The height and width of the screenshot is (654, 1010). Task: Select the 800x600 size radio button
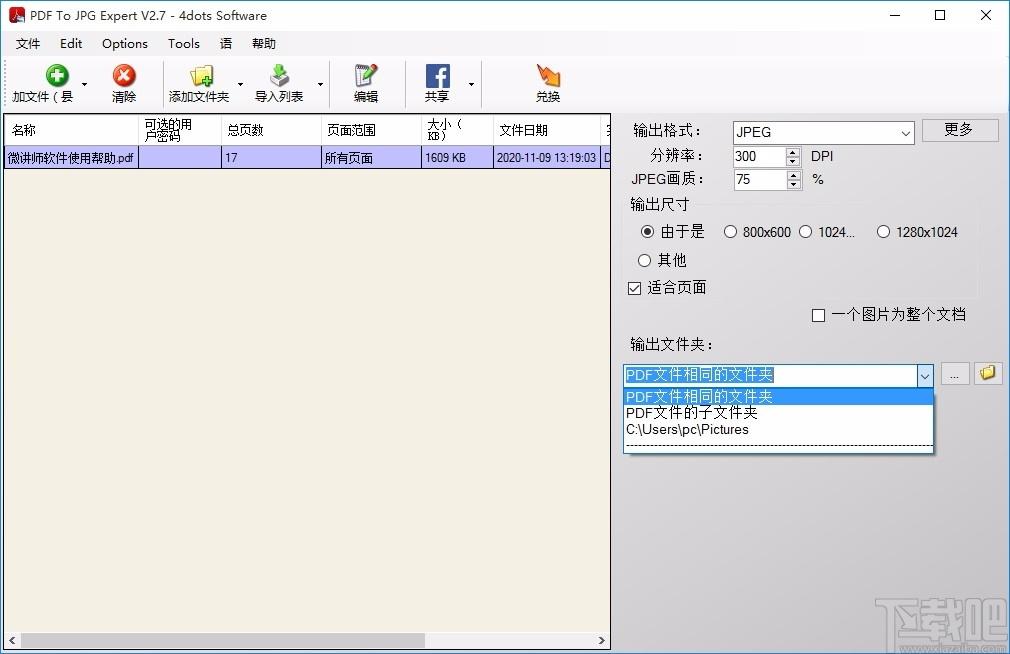click(x=730, y=231)
